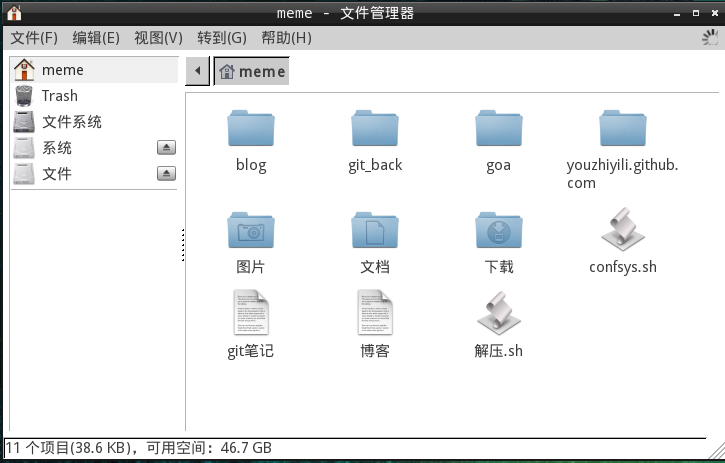Select the Trash sidebar entry label

[60, 96]
